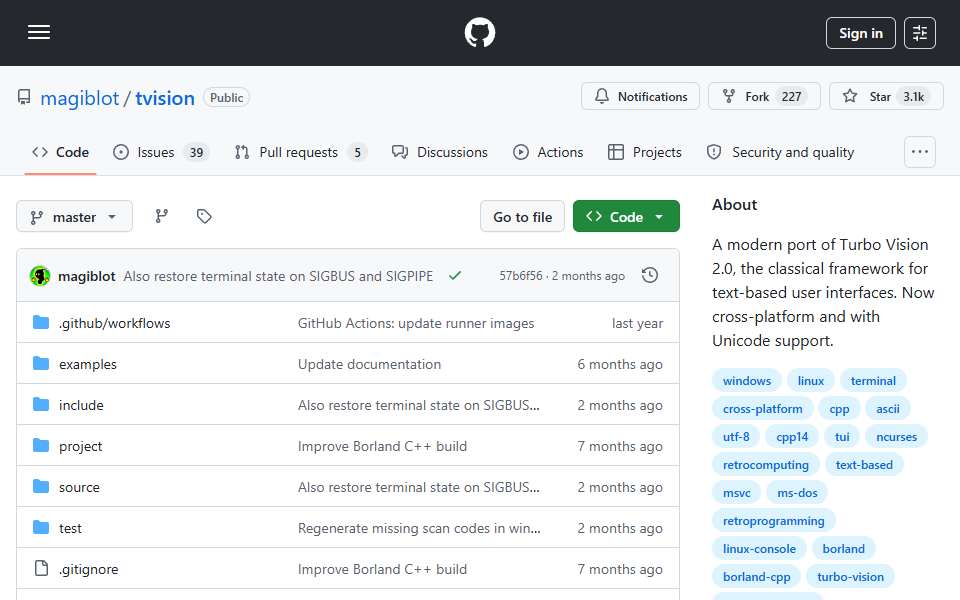Open the Pull requests tab

301,152
